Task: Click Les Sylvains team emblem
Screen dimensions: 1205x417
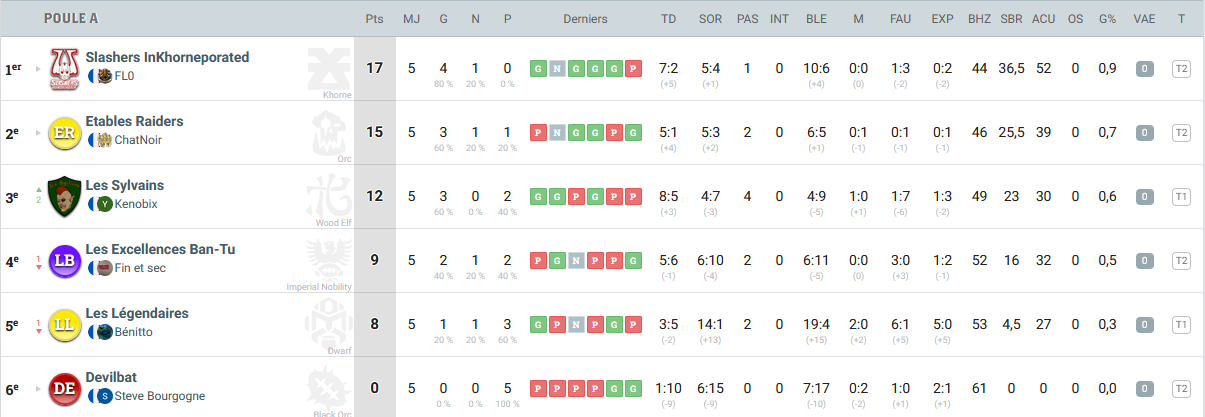Action: pyautogui.click(x=64, y=196)
